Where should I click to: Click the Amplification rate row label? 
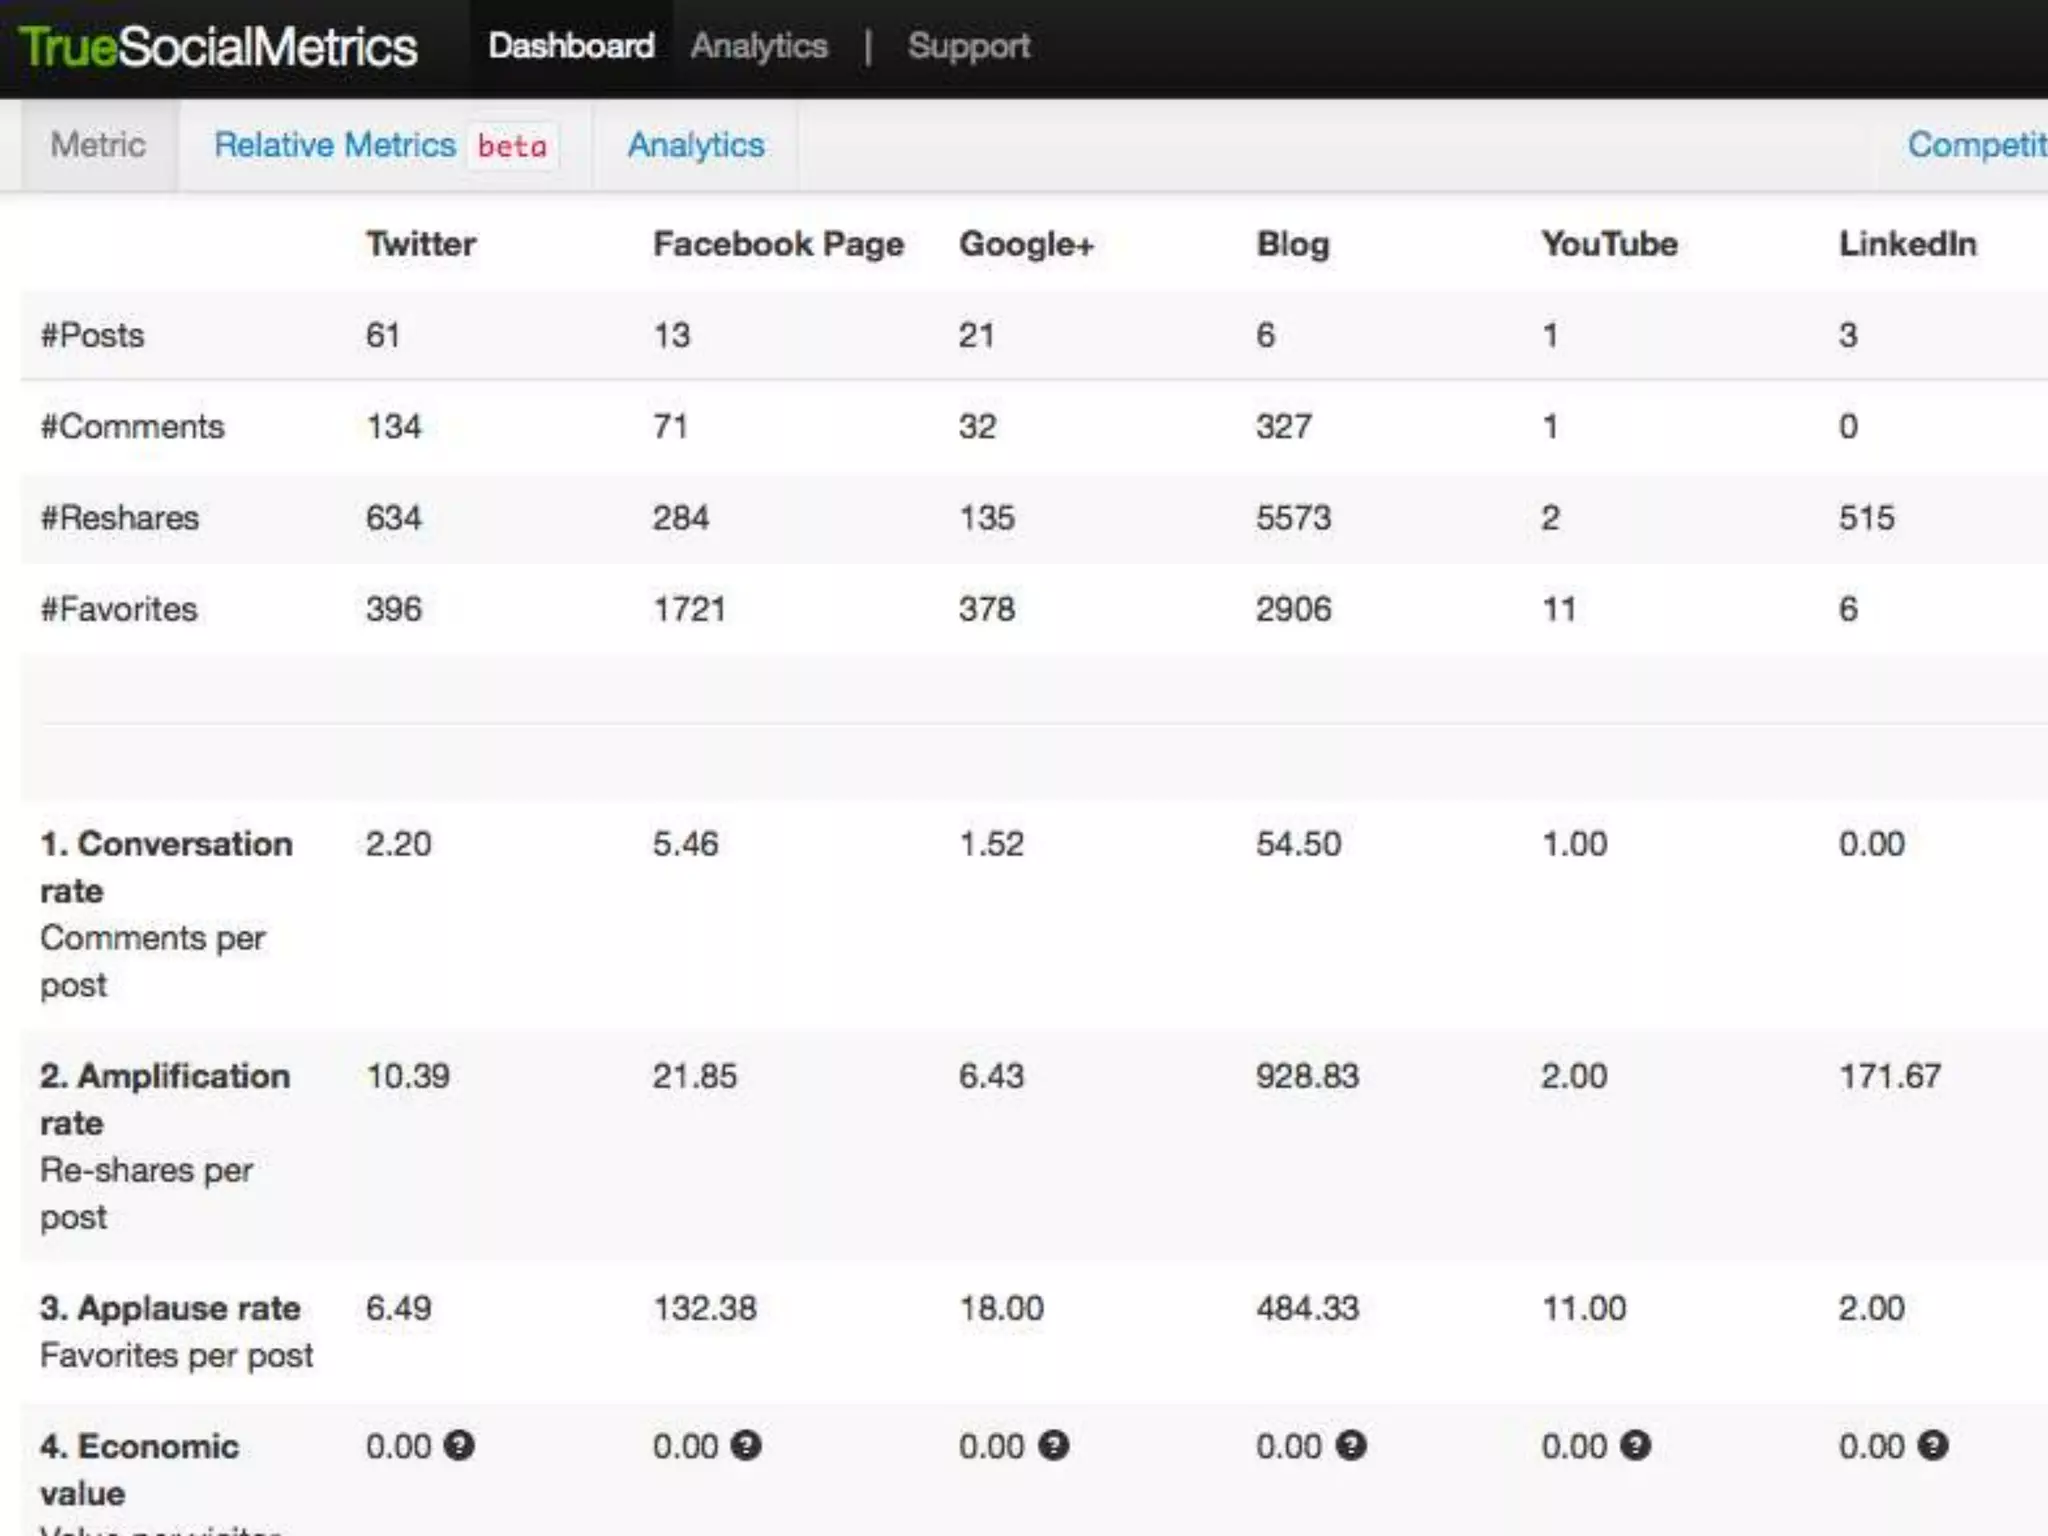point(165,1099)
